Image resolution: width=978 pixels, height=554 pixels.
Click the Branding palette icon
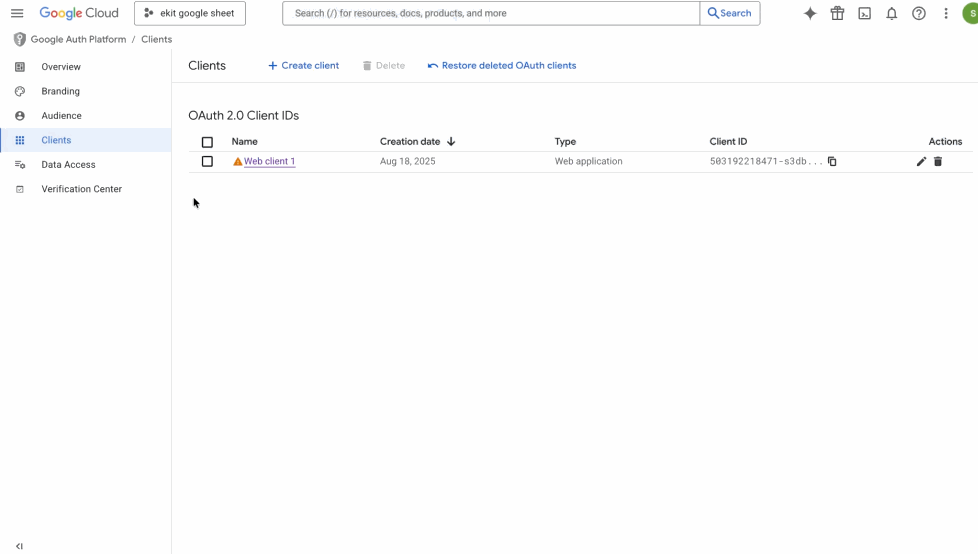[20, 91]
